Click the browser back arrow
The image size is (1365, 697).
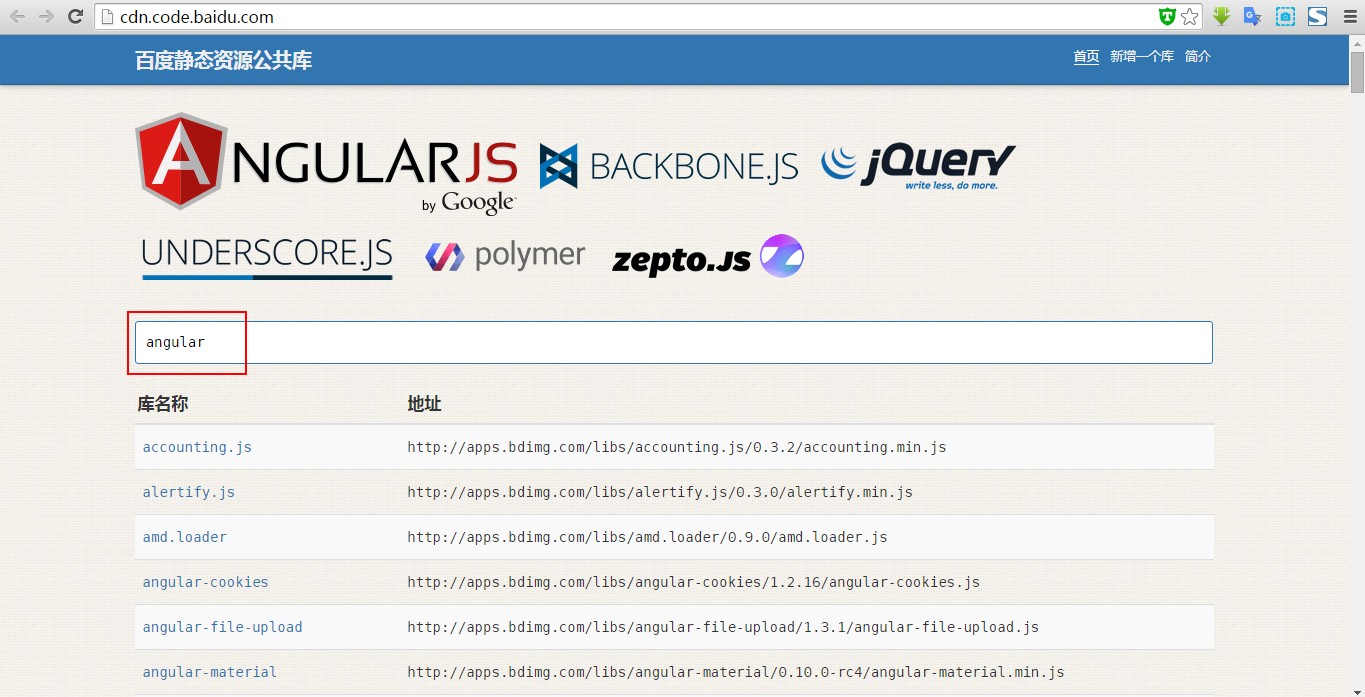(17, 16)
